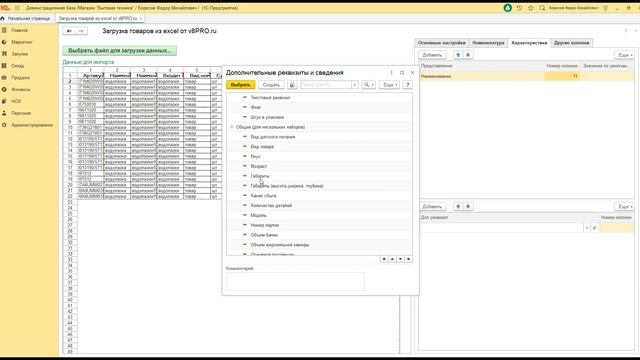The image size is (640, 360).
Task: Click the Доп реквизит input field
Action: [x=502, y=228]
